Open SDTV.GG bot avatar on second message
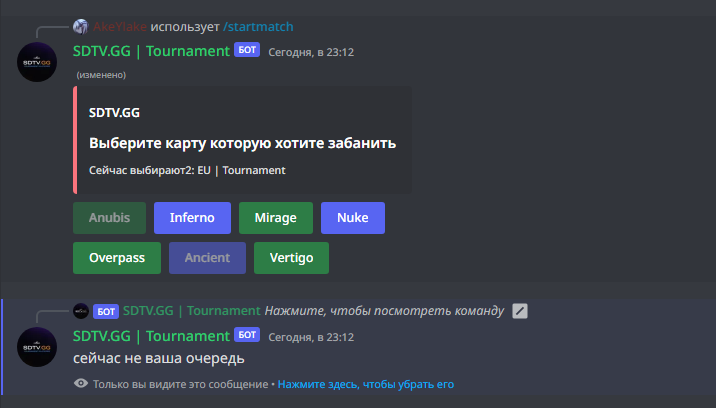This screenshot has width=716, height=408. point(37,347)
